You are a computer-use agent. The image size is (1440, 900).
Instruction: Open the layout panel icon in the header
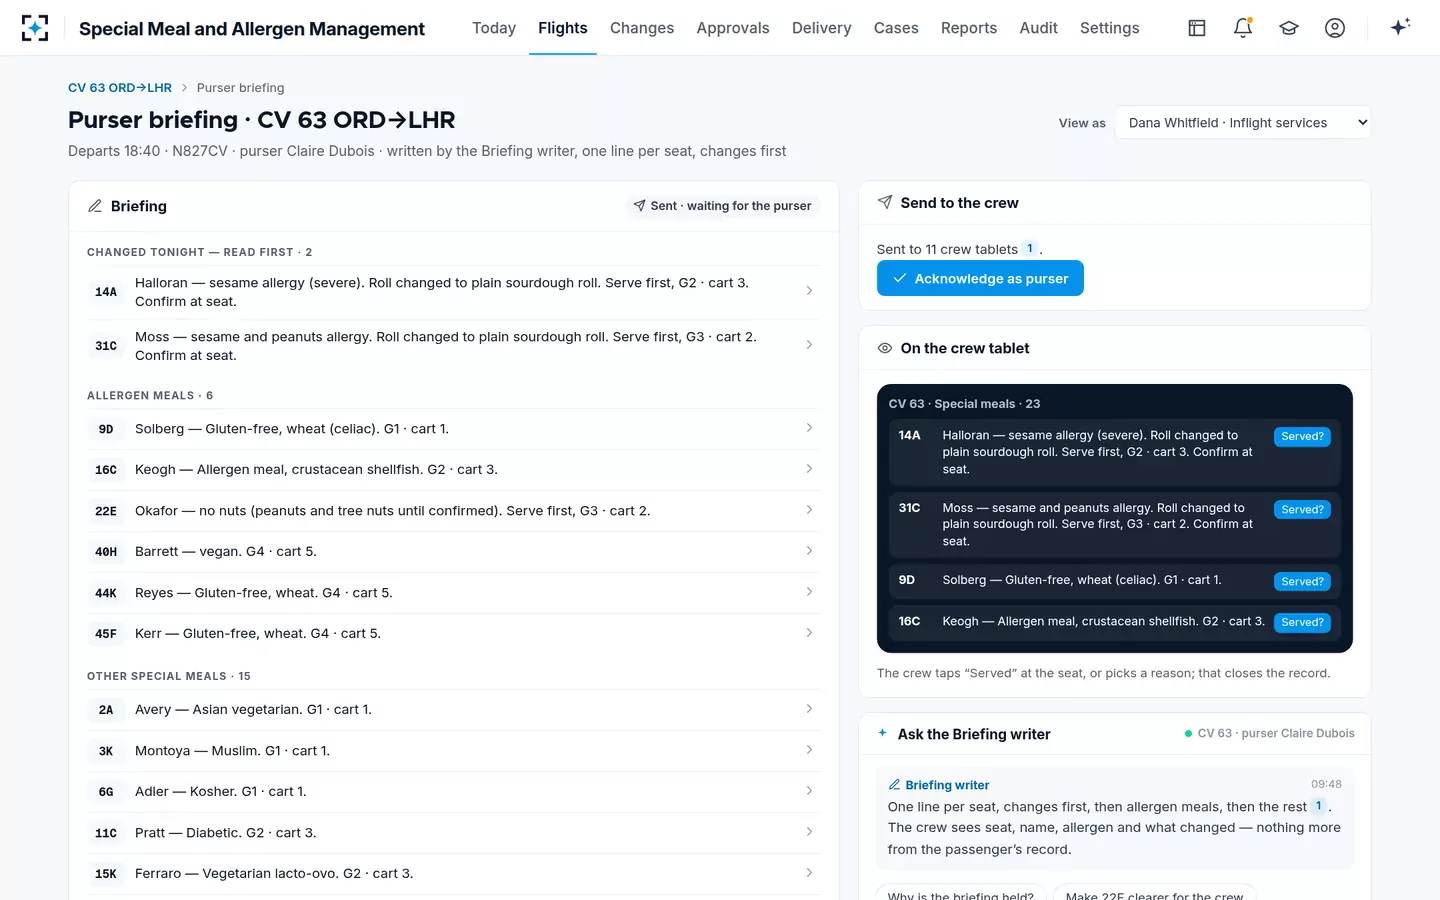point(1197,28)
